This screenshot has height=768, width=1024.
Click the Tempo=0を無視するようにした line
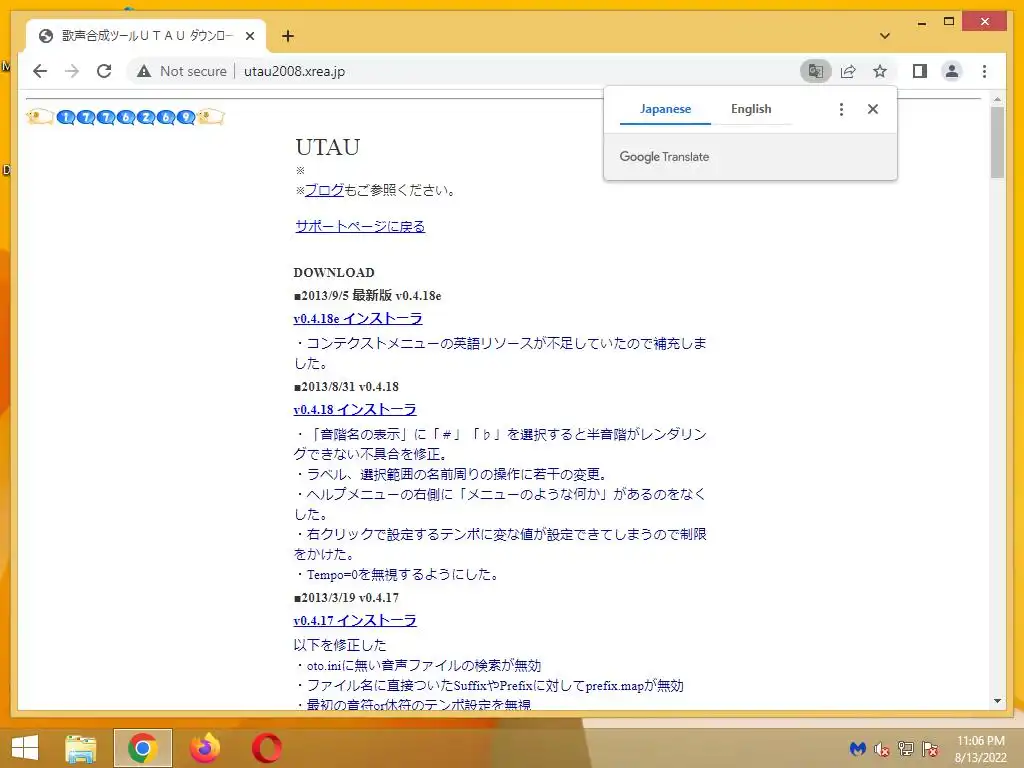(x=398, y=575)
